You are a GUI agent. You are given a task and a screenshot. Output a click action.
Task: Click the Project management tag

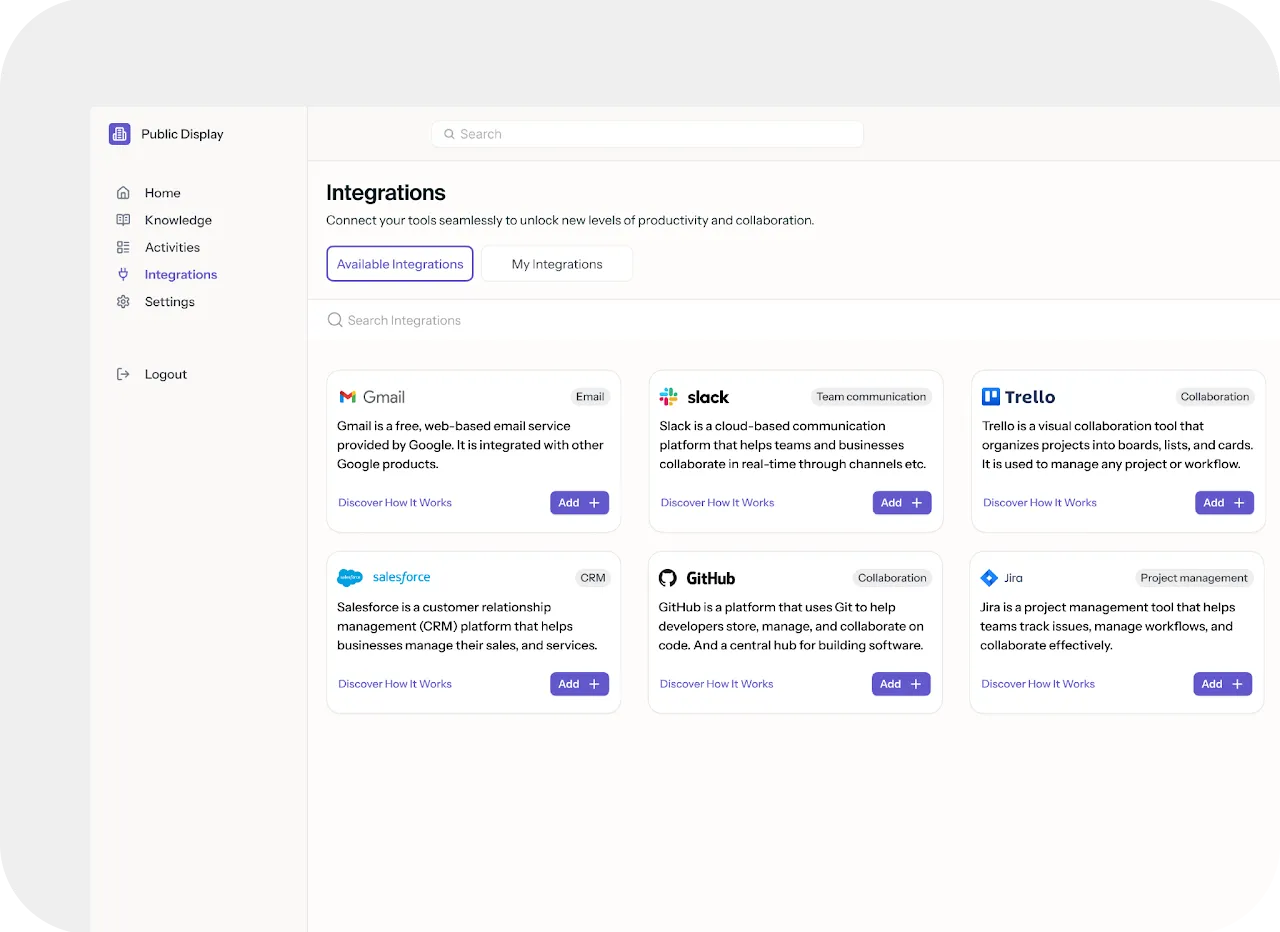[x=1194, y=578]
